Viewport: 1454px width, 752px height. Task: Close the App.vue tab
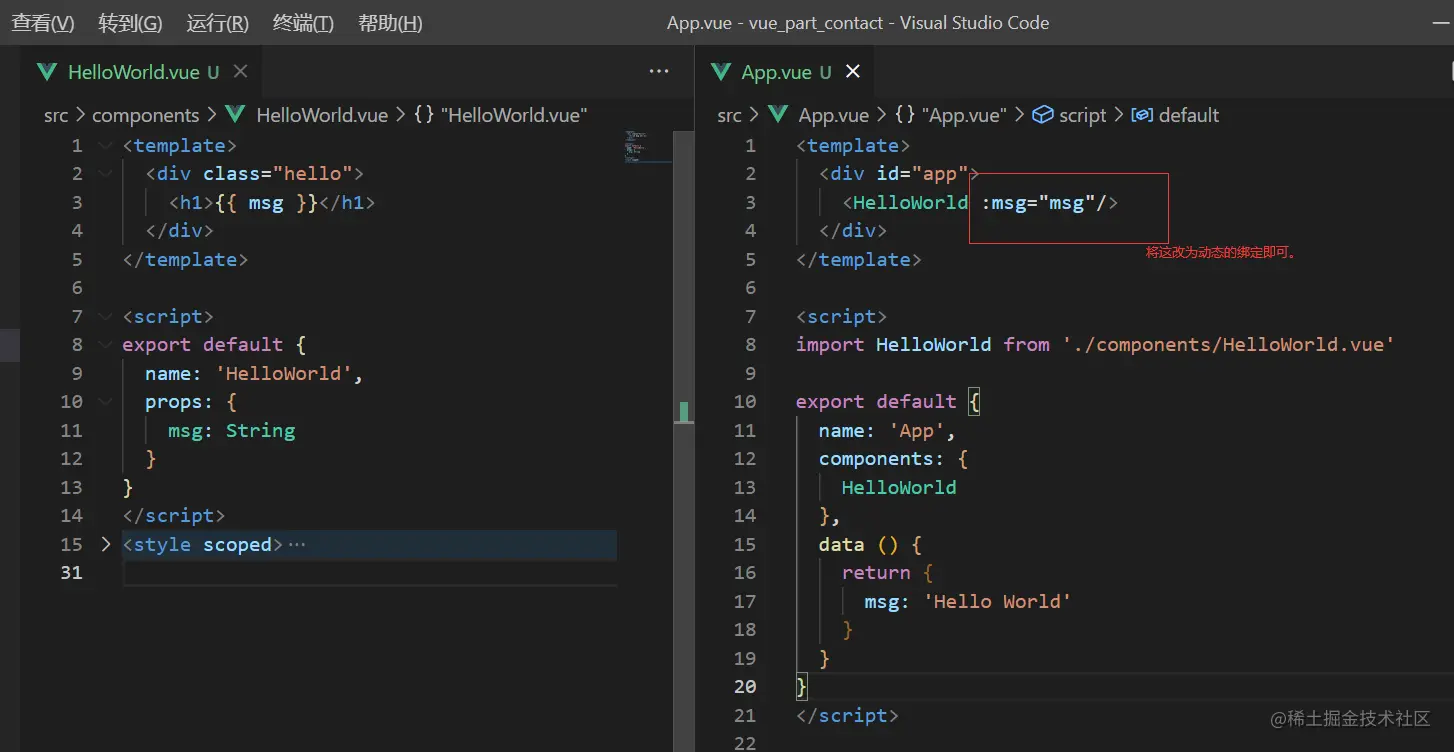coord(852,72)
